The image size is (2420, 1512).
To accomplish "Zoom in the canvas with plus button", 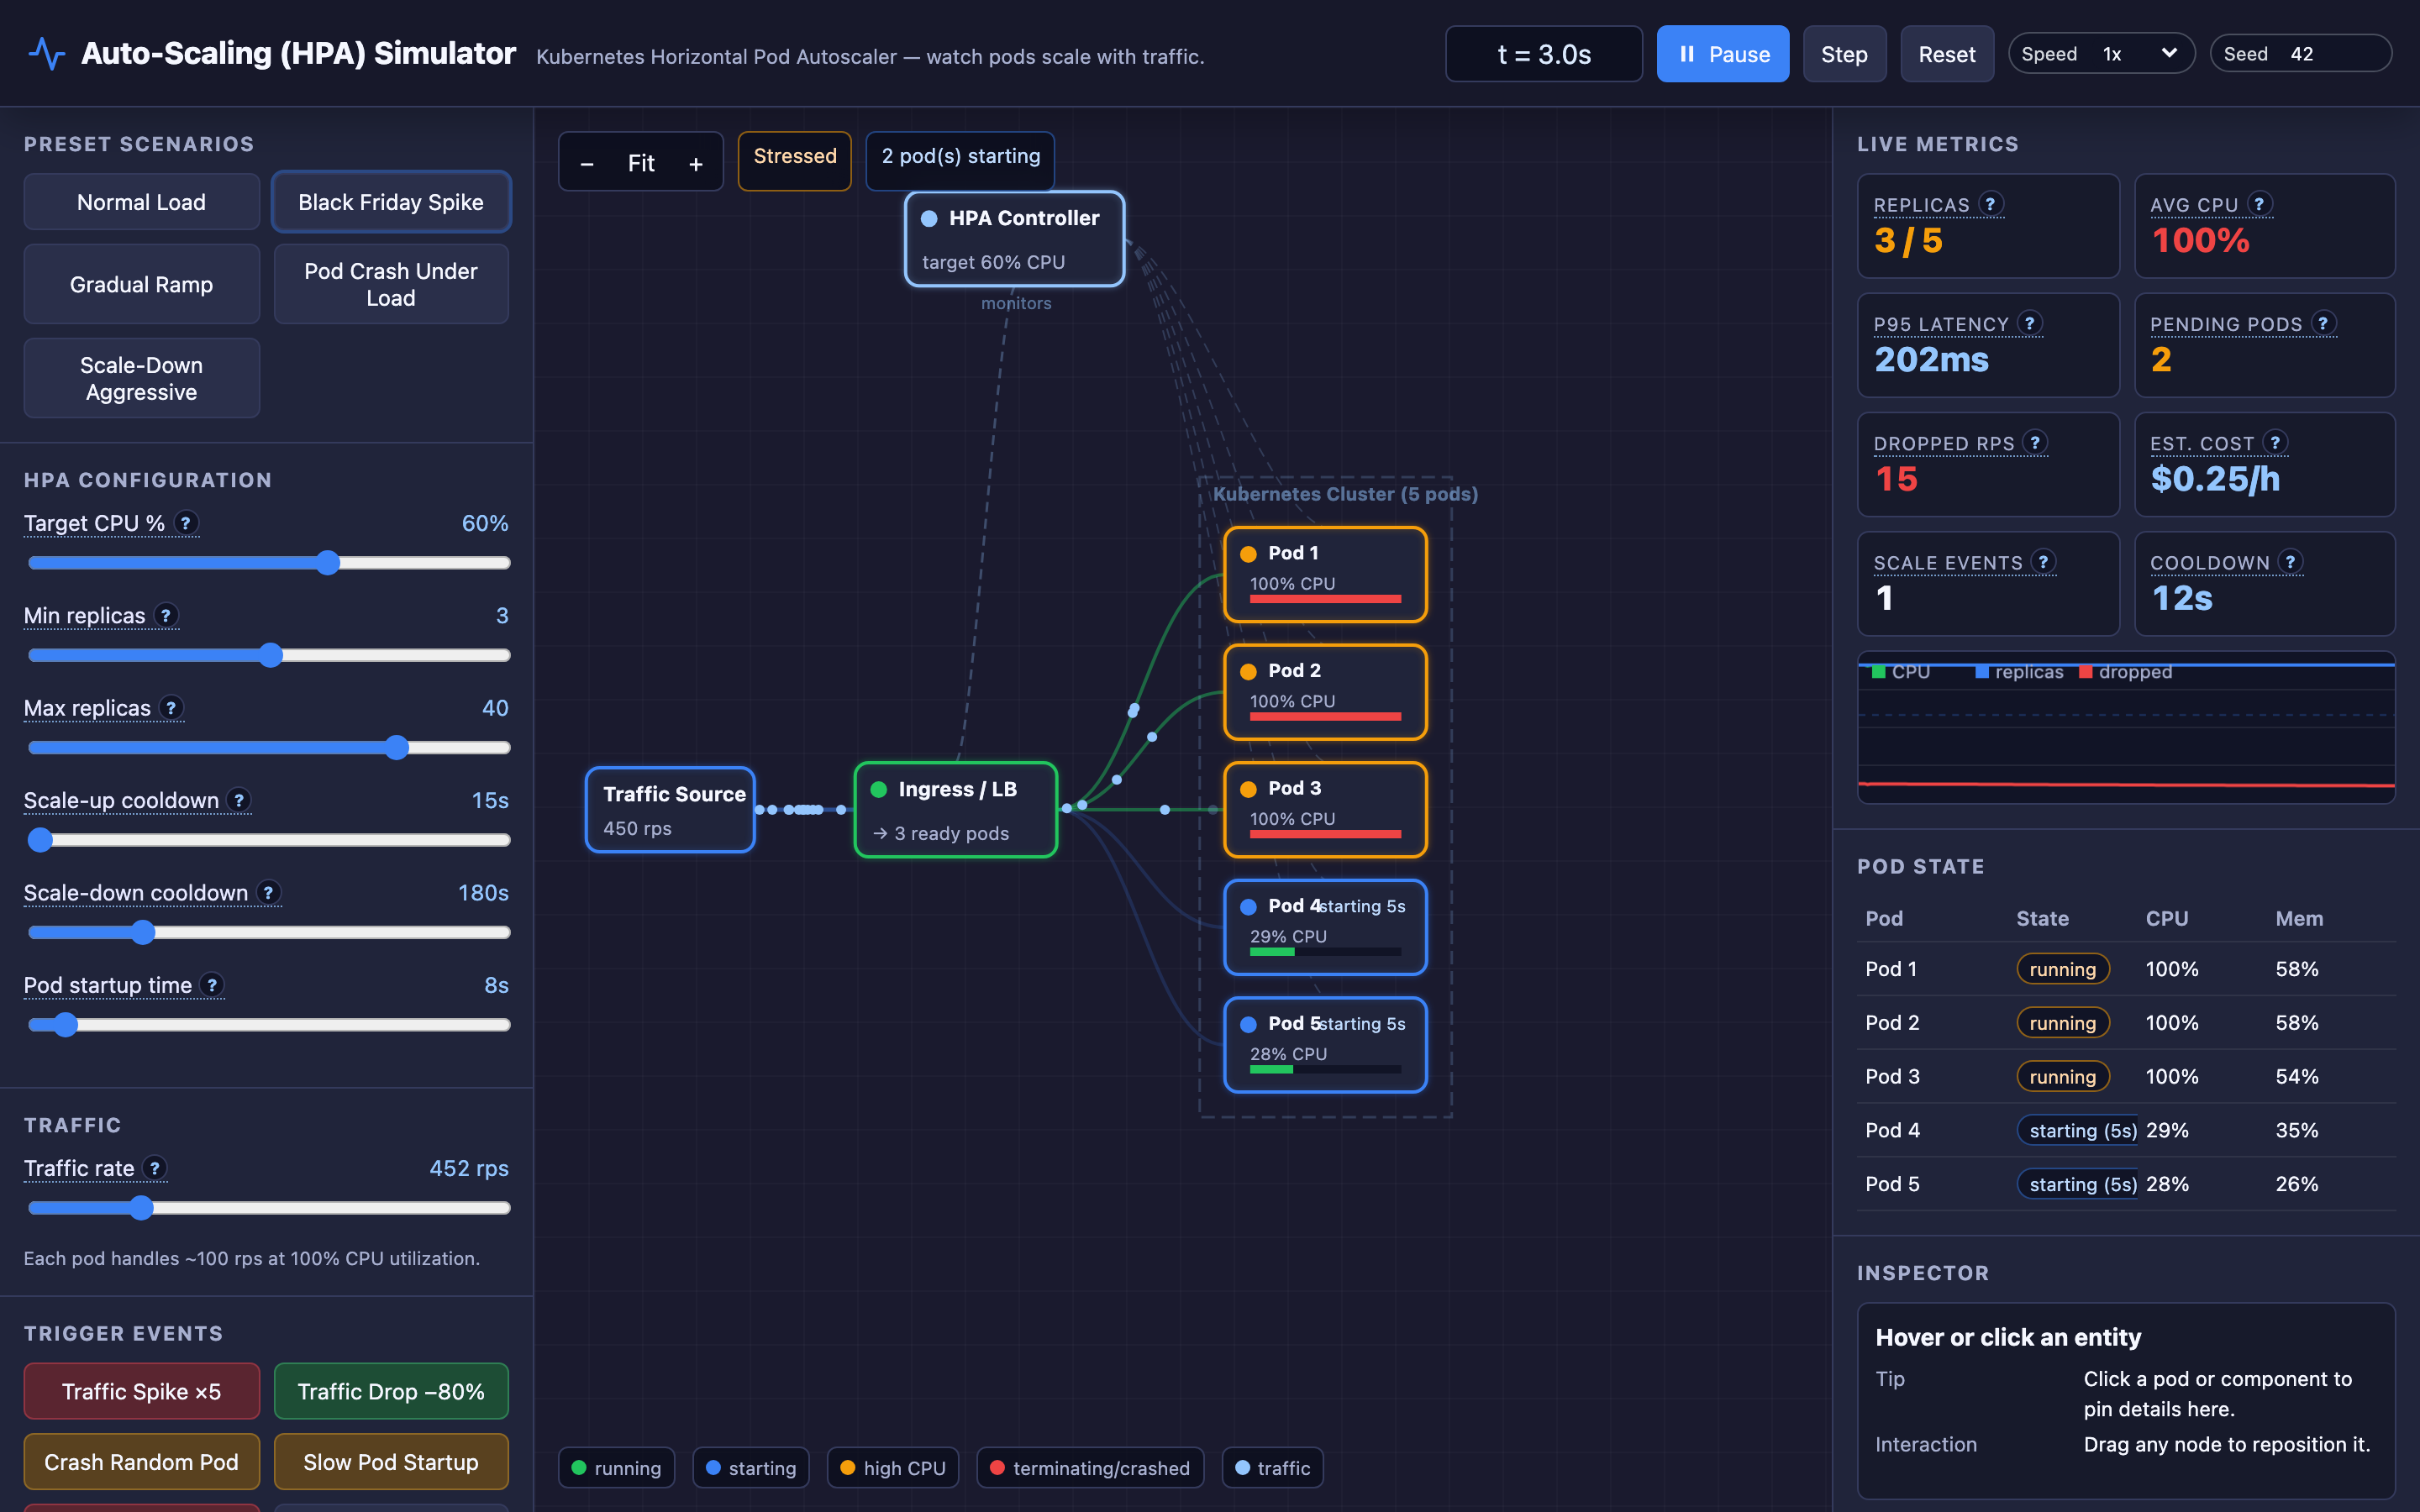I will point(696,163).
